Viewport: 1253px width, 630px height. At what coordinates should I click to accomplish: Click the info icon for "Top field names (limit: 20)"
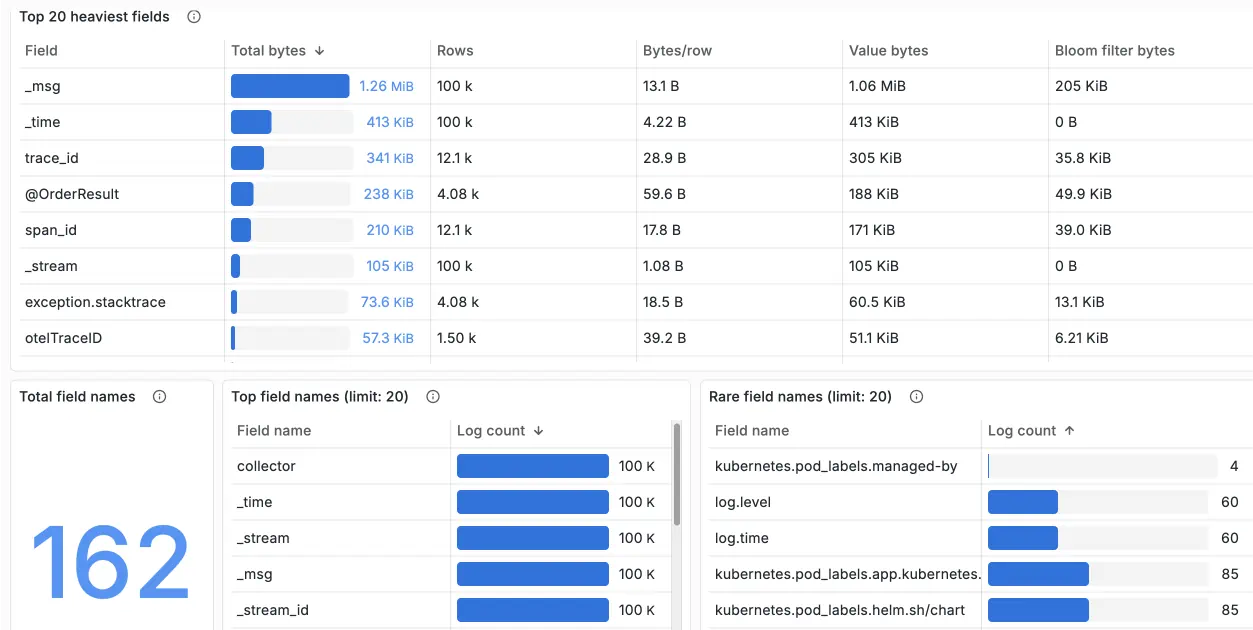(432, 396)
